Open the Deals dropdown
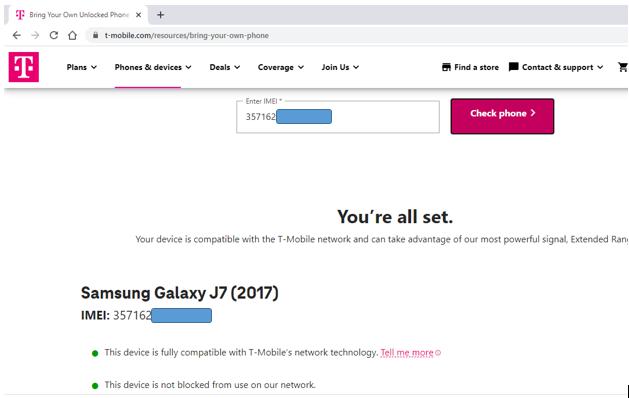The image size is (629, 398). click(225, 67)
